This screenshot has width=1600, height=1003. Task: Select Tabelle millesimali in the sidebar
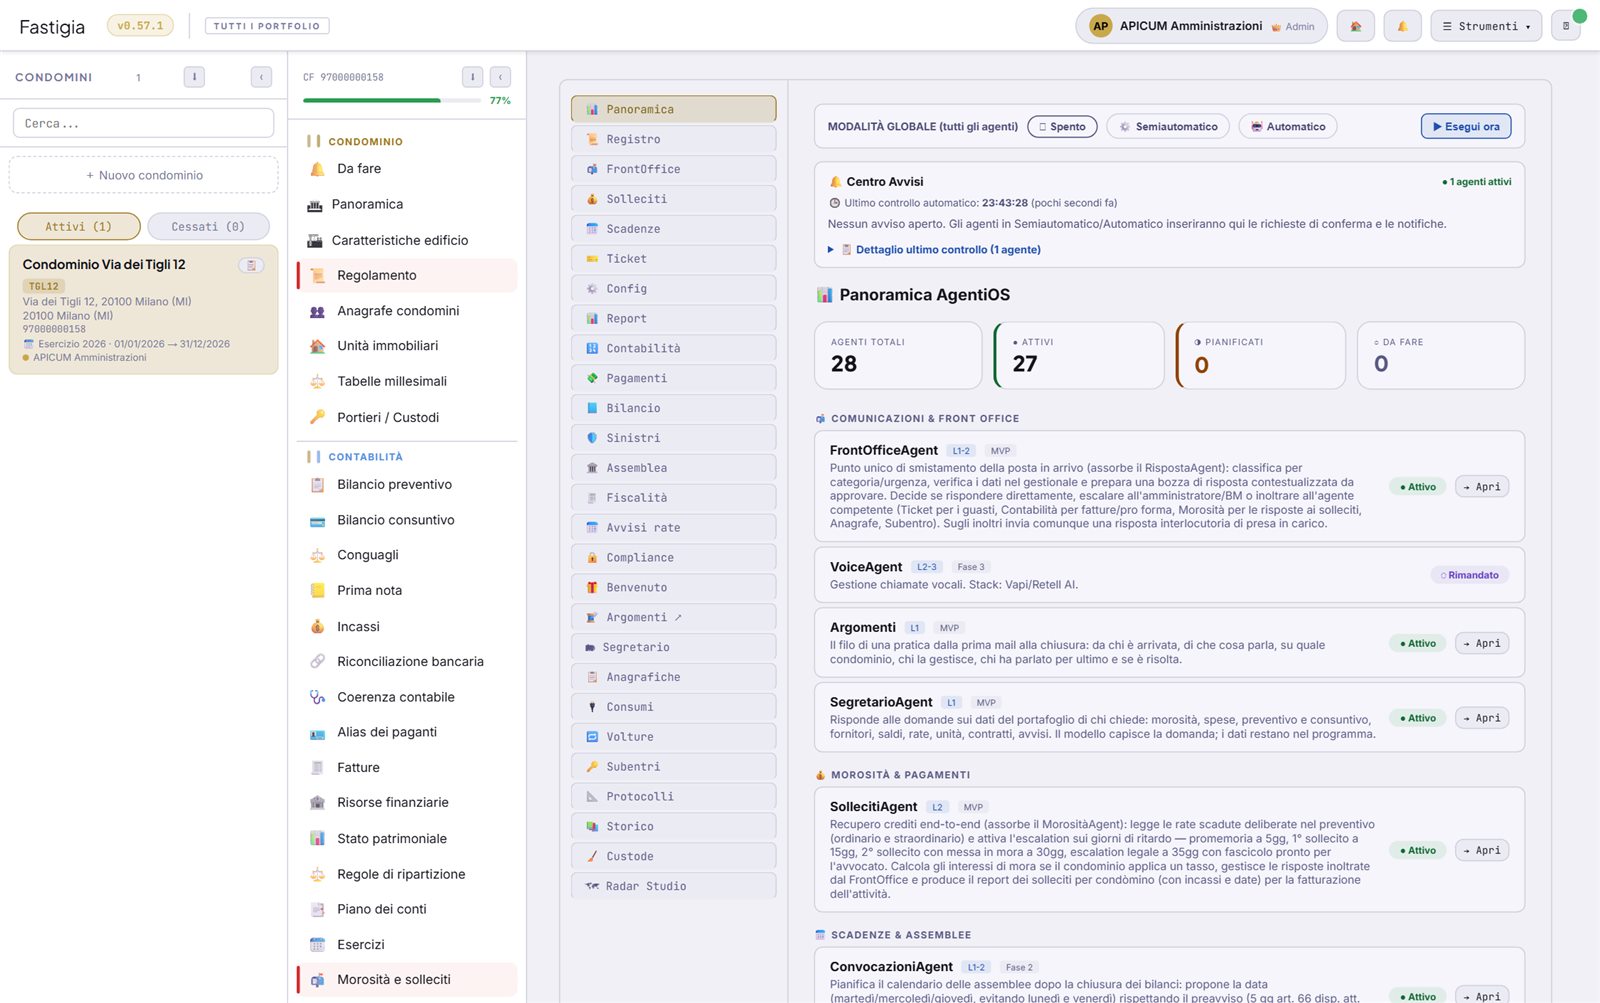point(408,382)
